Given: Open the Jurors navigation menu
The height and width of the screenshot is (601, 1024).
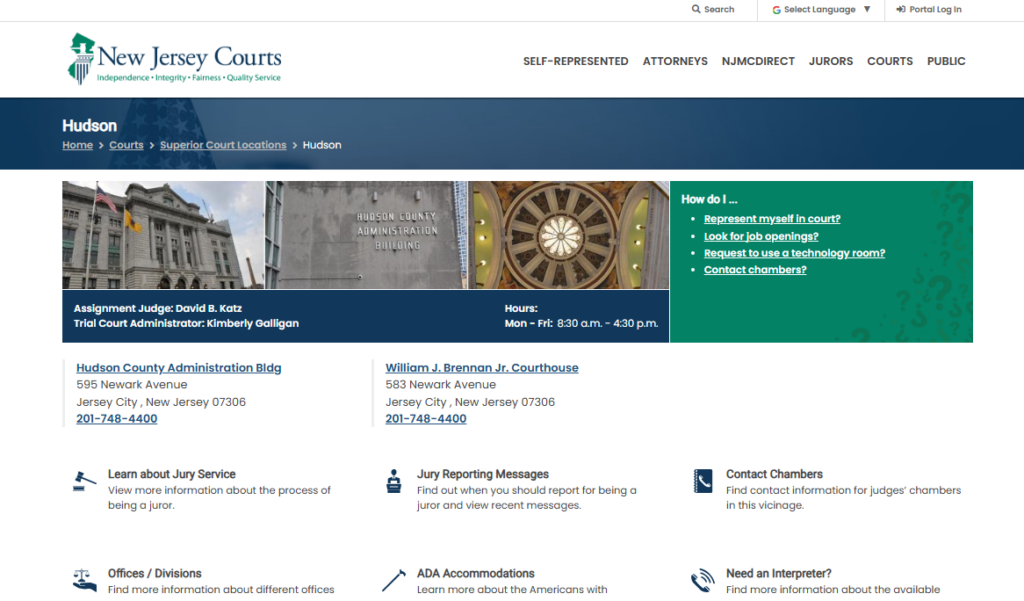Looking at the screenshot, I should (831, 61).
